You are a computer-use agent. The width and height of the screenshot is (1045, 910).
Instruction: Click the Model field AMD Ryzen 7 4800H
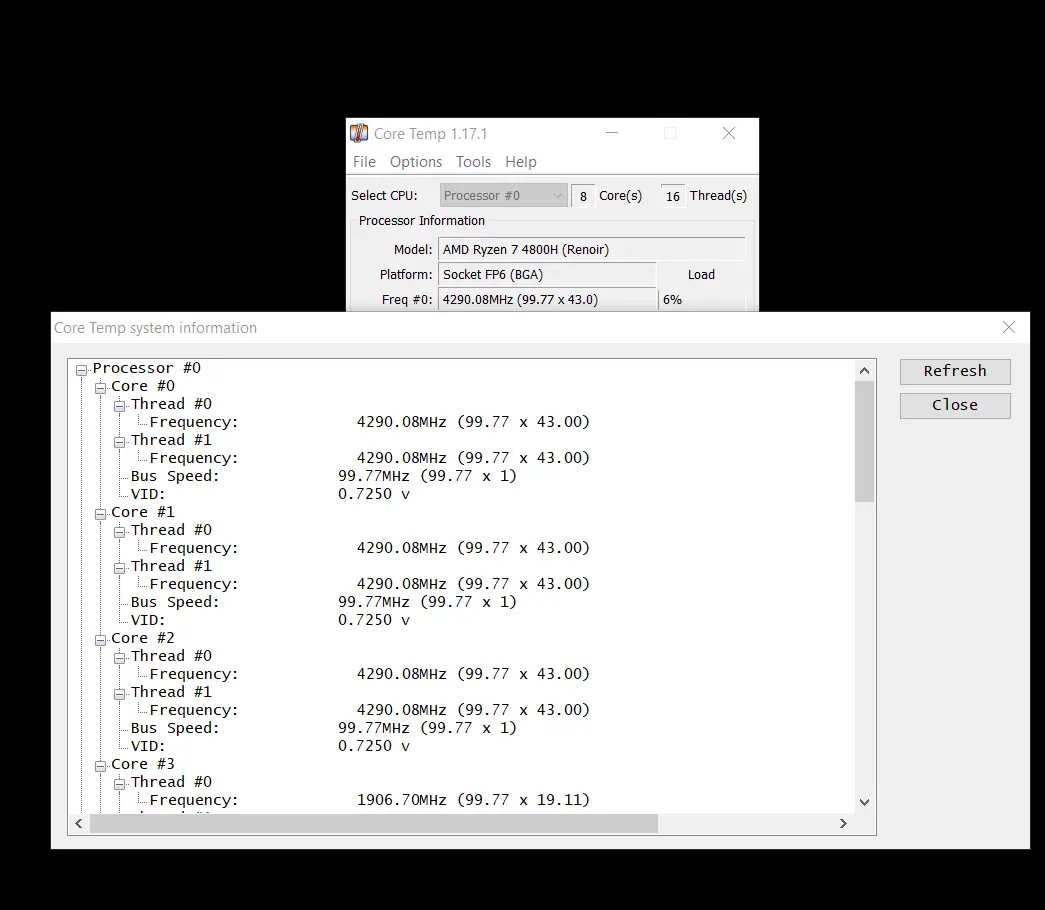591,249
